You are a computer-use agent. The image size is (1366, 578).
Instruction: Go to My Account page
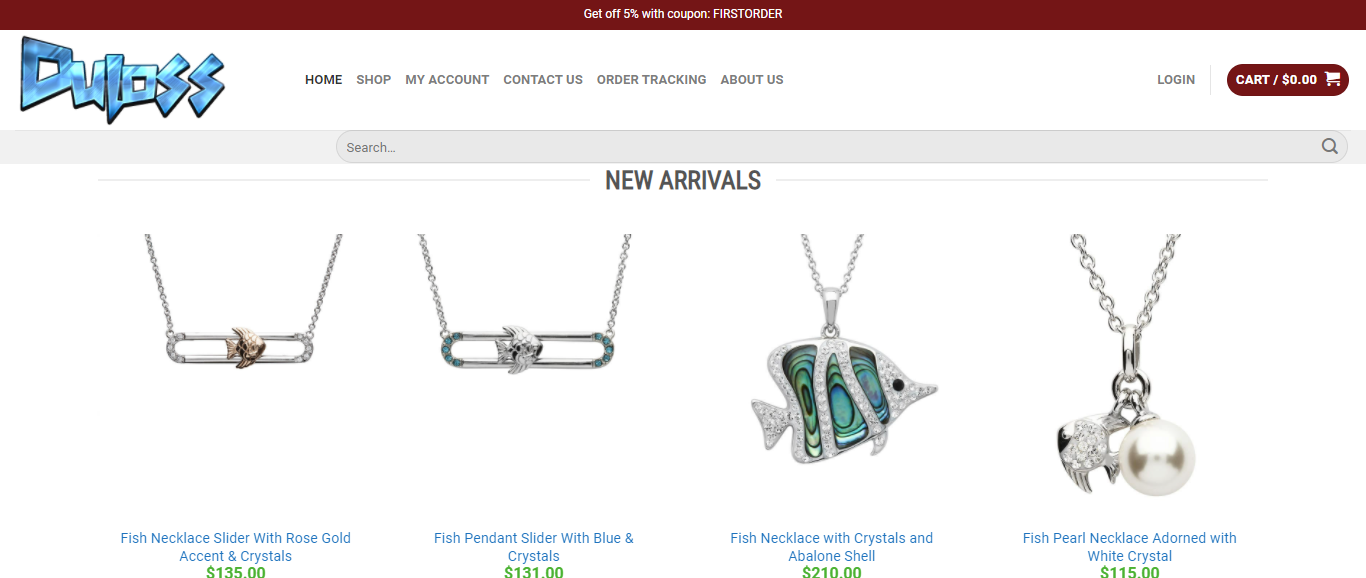point(447,80)
